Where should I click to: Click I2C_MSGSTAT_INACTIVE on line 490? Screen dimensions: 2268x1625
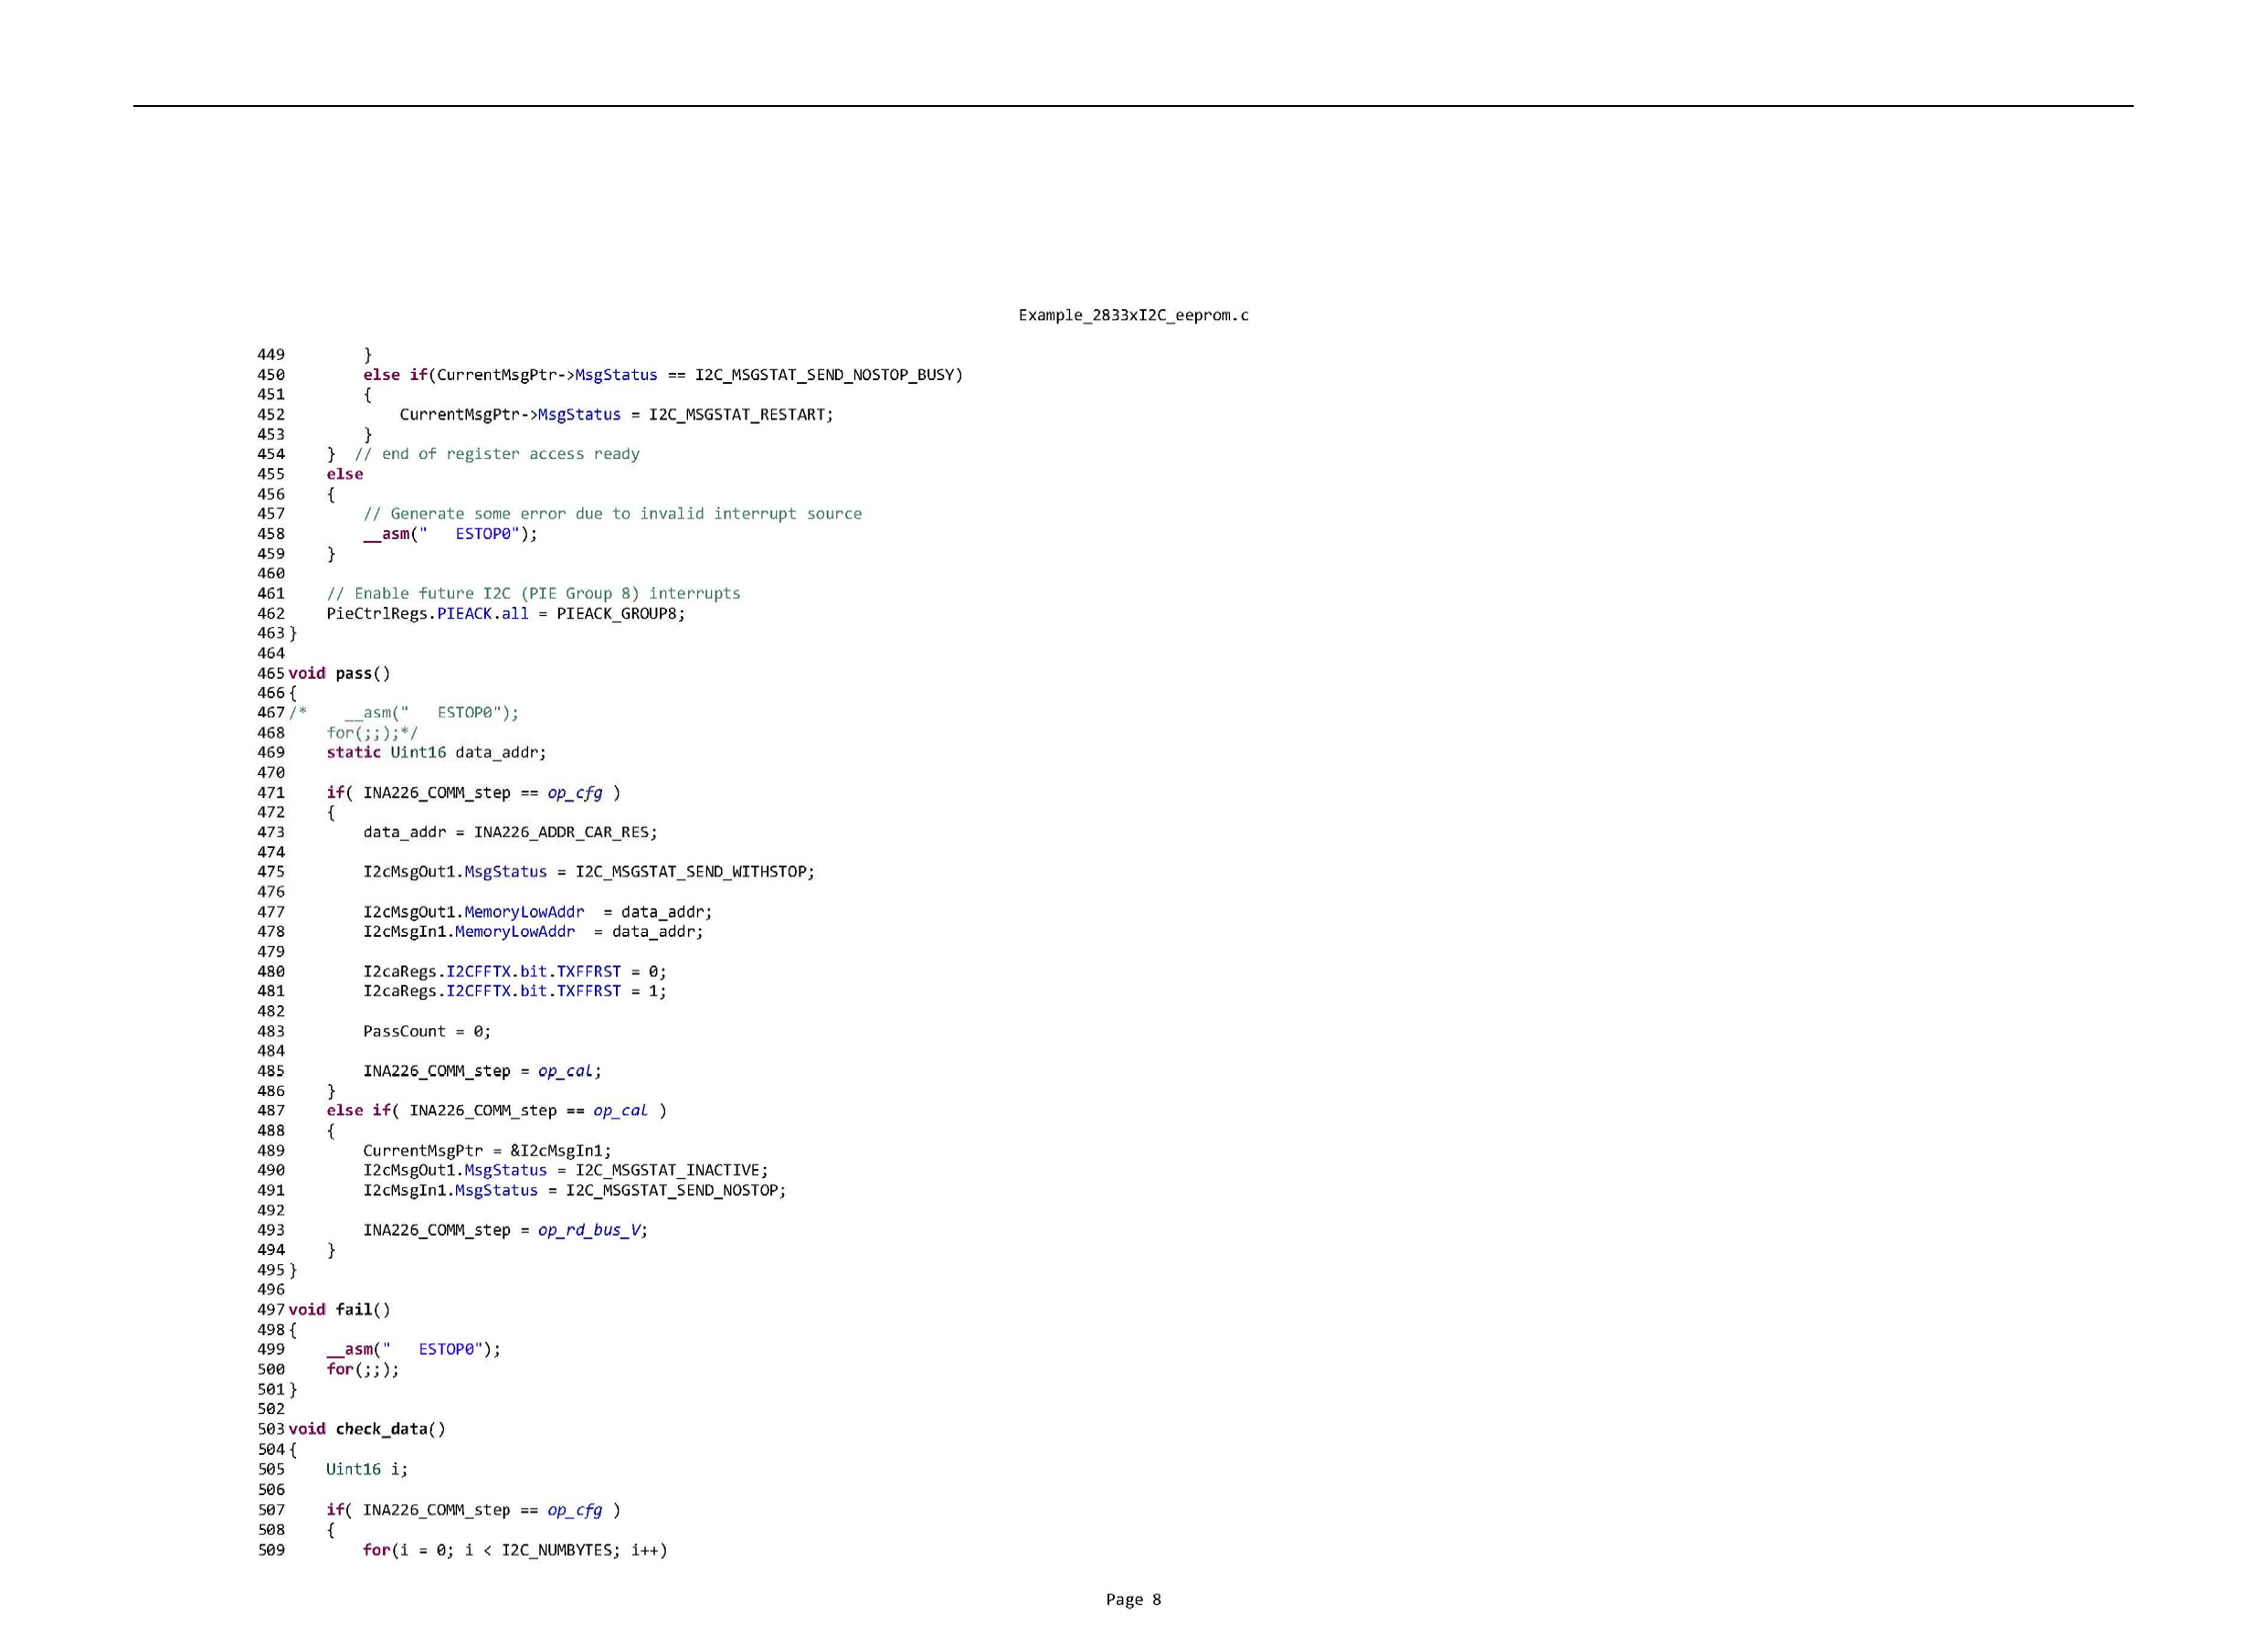668,1170
